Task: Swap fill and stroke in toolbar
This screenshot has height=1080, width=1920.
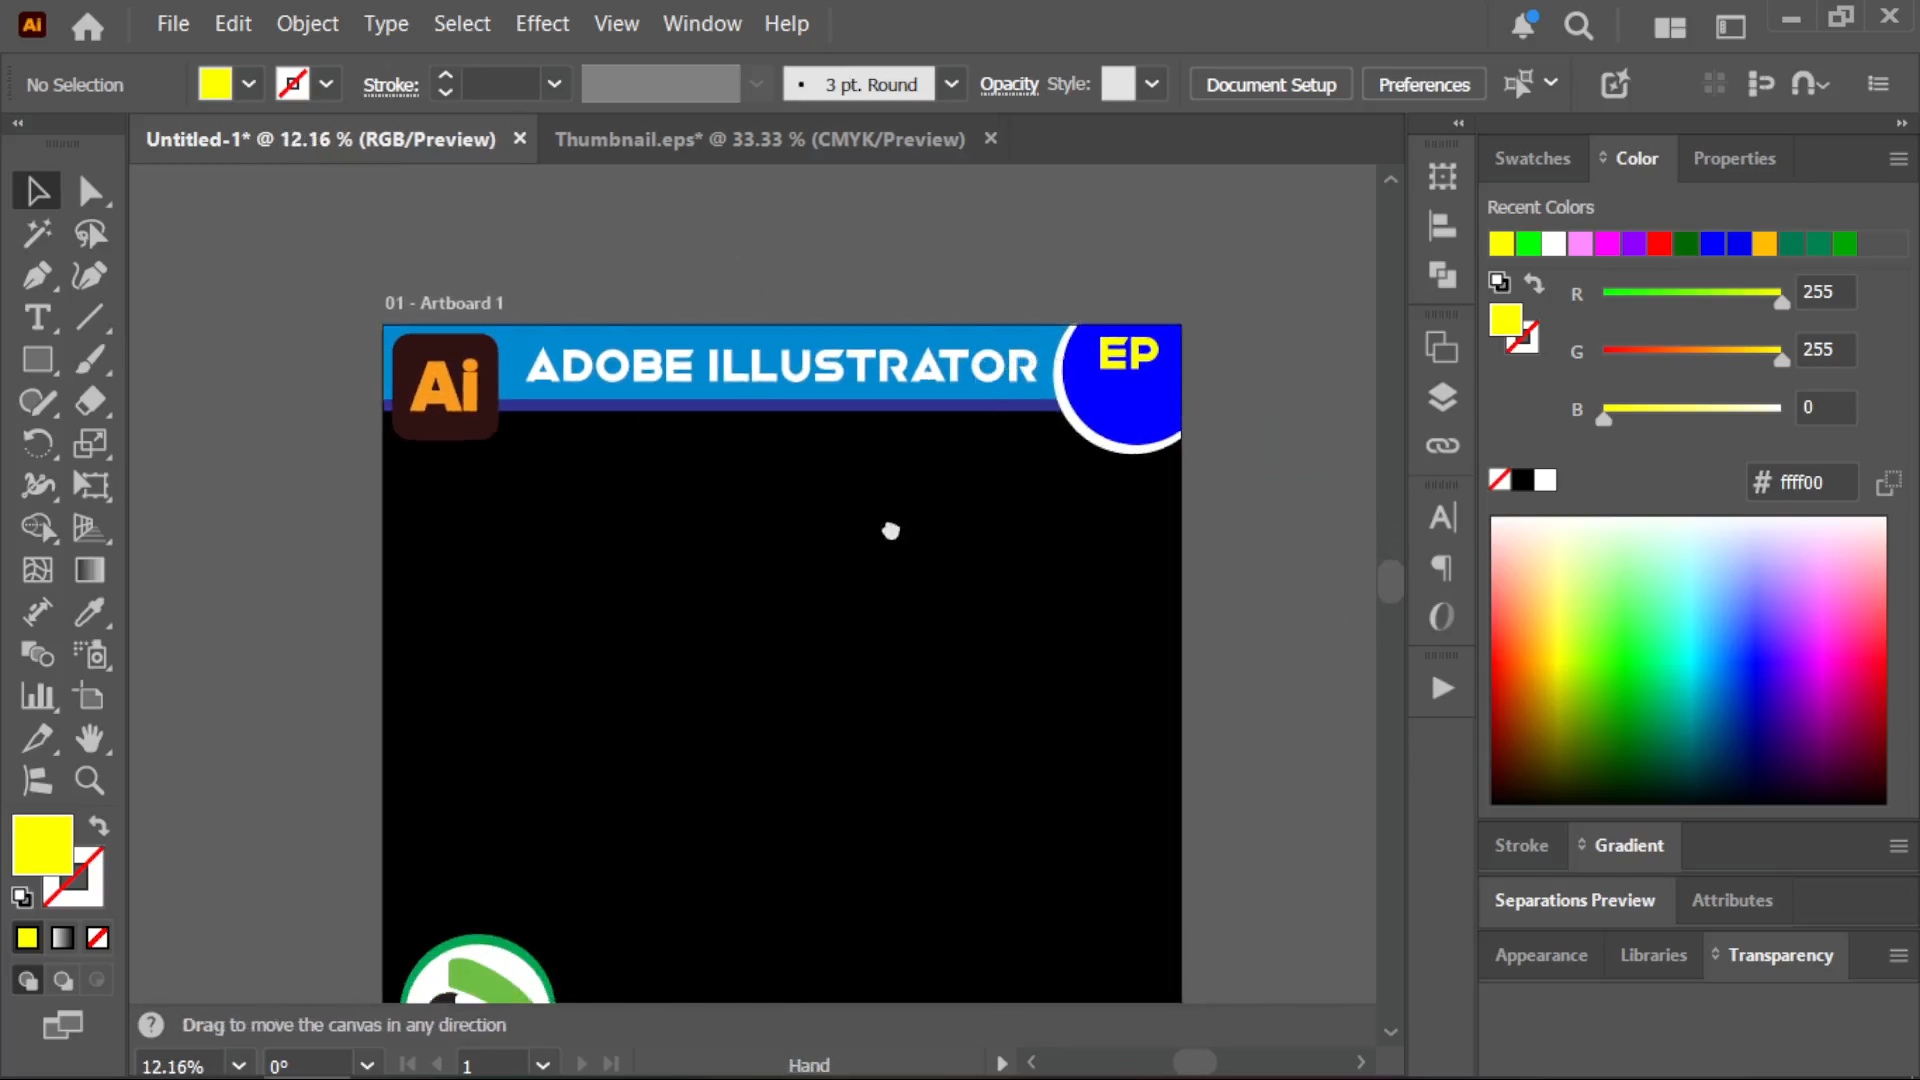Action: (x=98, y=826)
